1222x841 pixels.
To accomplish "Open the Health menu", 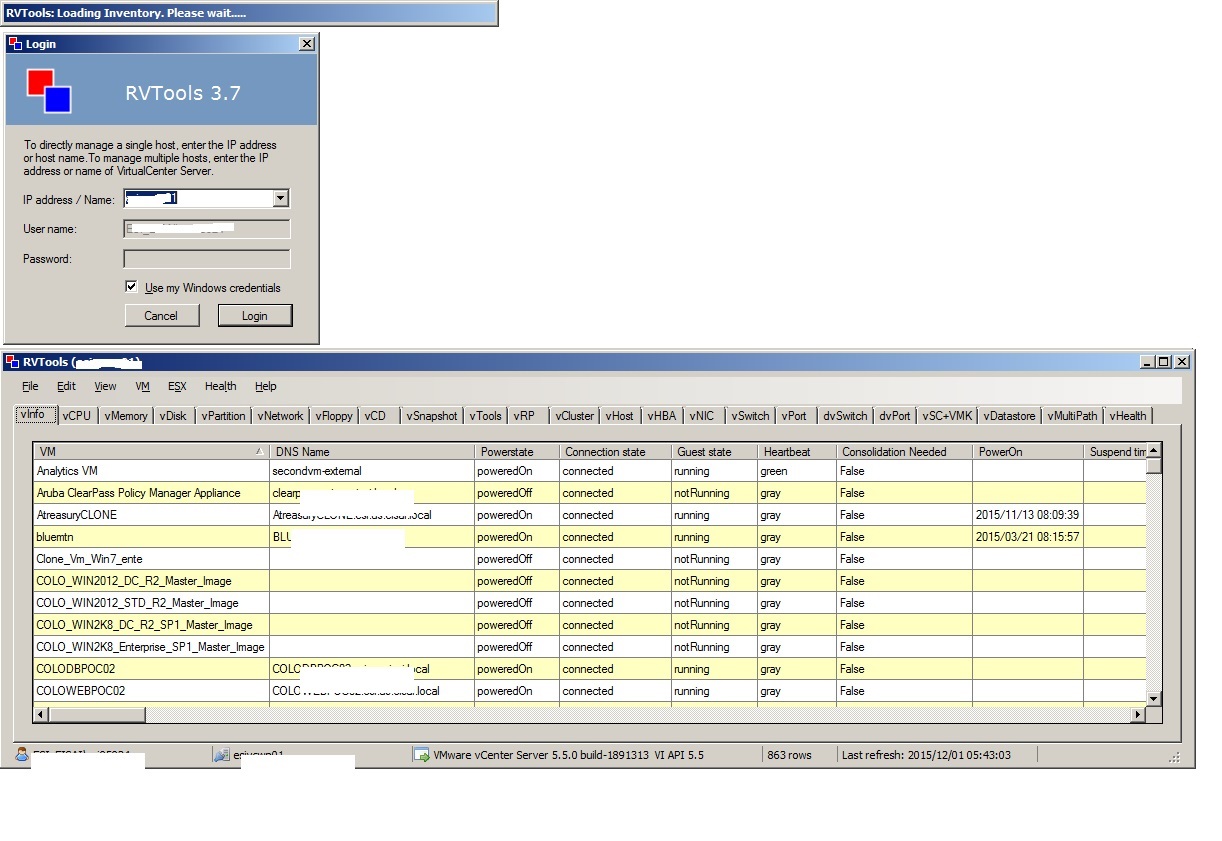I will point(221,386).
